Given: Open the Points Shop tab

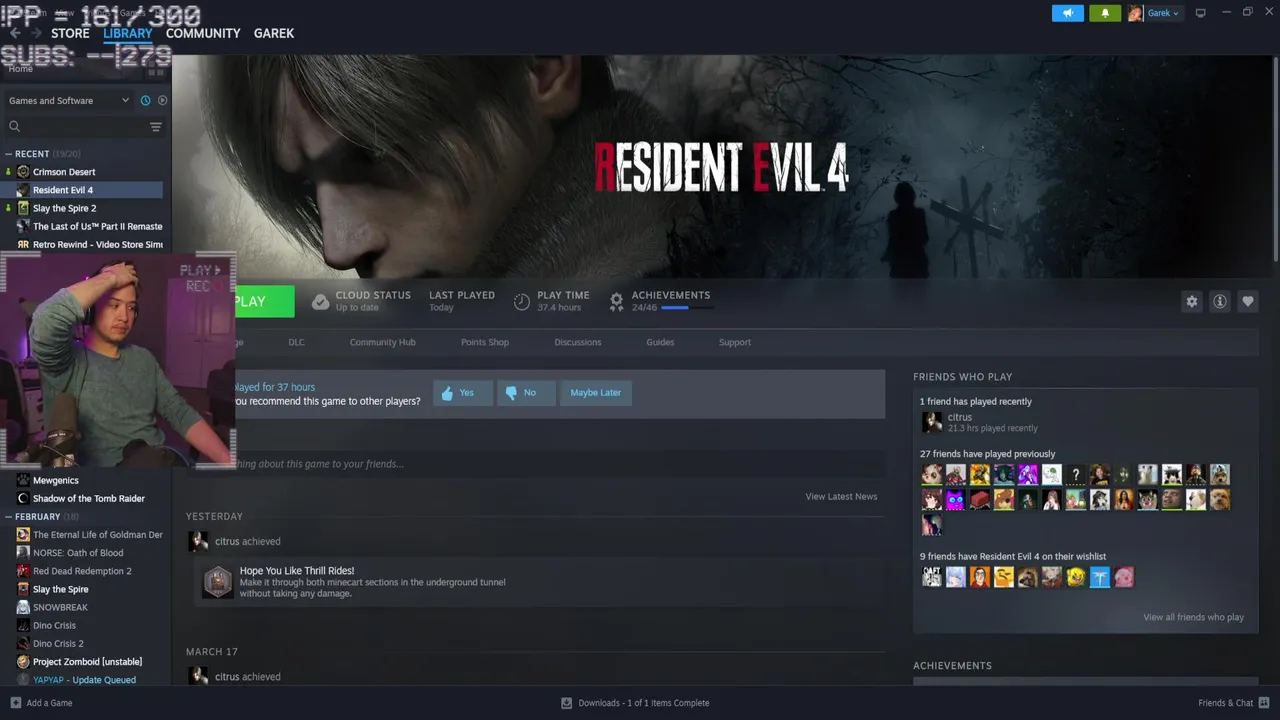Looking at the screenshot, I should pyautogui.click(x=485, y=342).
